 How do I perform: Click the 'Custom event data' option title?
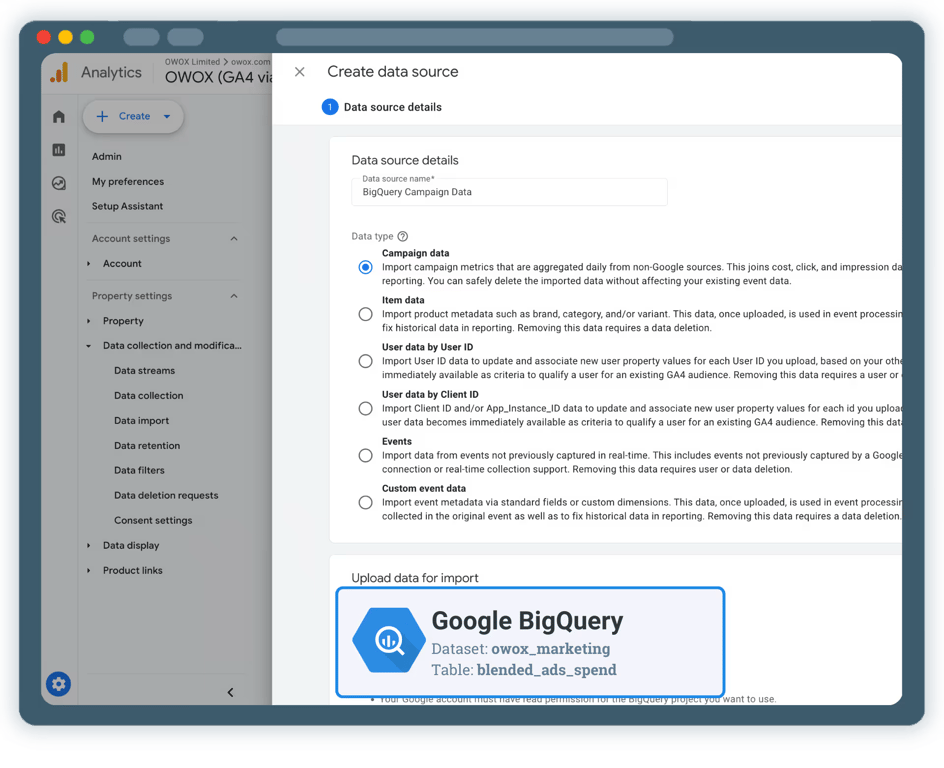click(x=424, y=489)
